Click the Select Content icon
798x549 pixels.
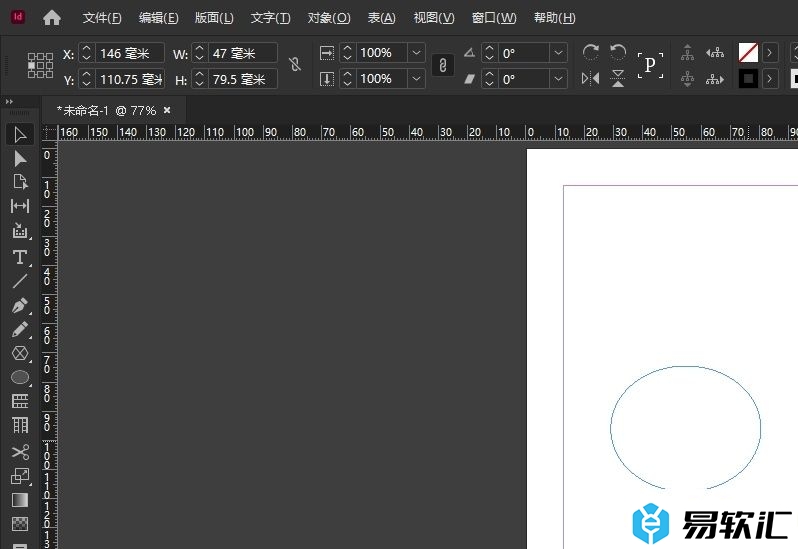688,79
